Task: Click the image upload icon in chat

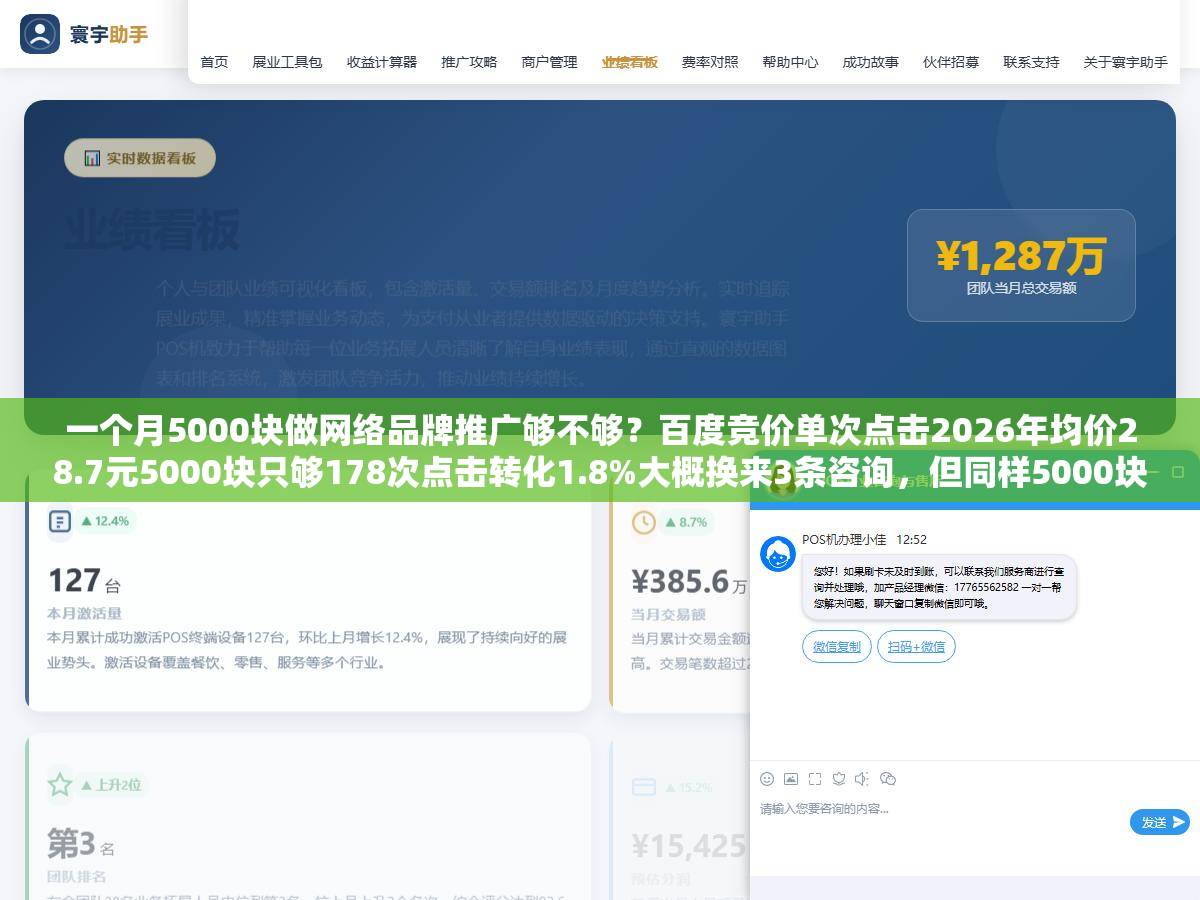Action: point(791,779)
